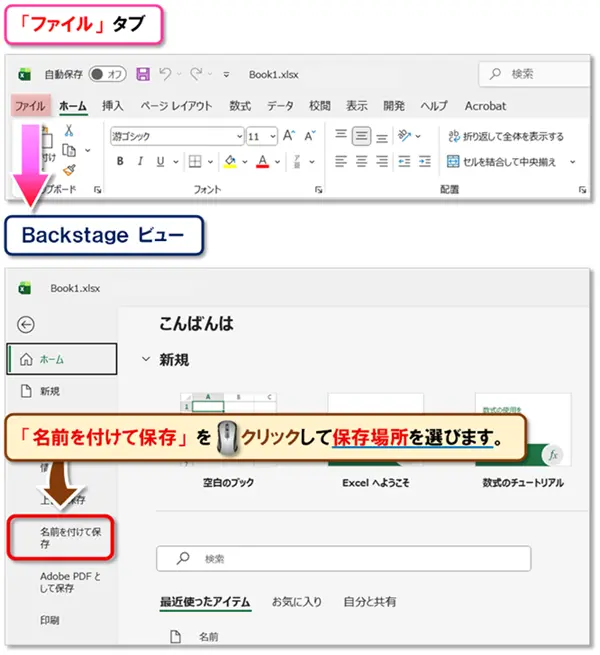Collapse the 新規 section chevron

coord(146,359)
